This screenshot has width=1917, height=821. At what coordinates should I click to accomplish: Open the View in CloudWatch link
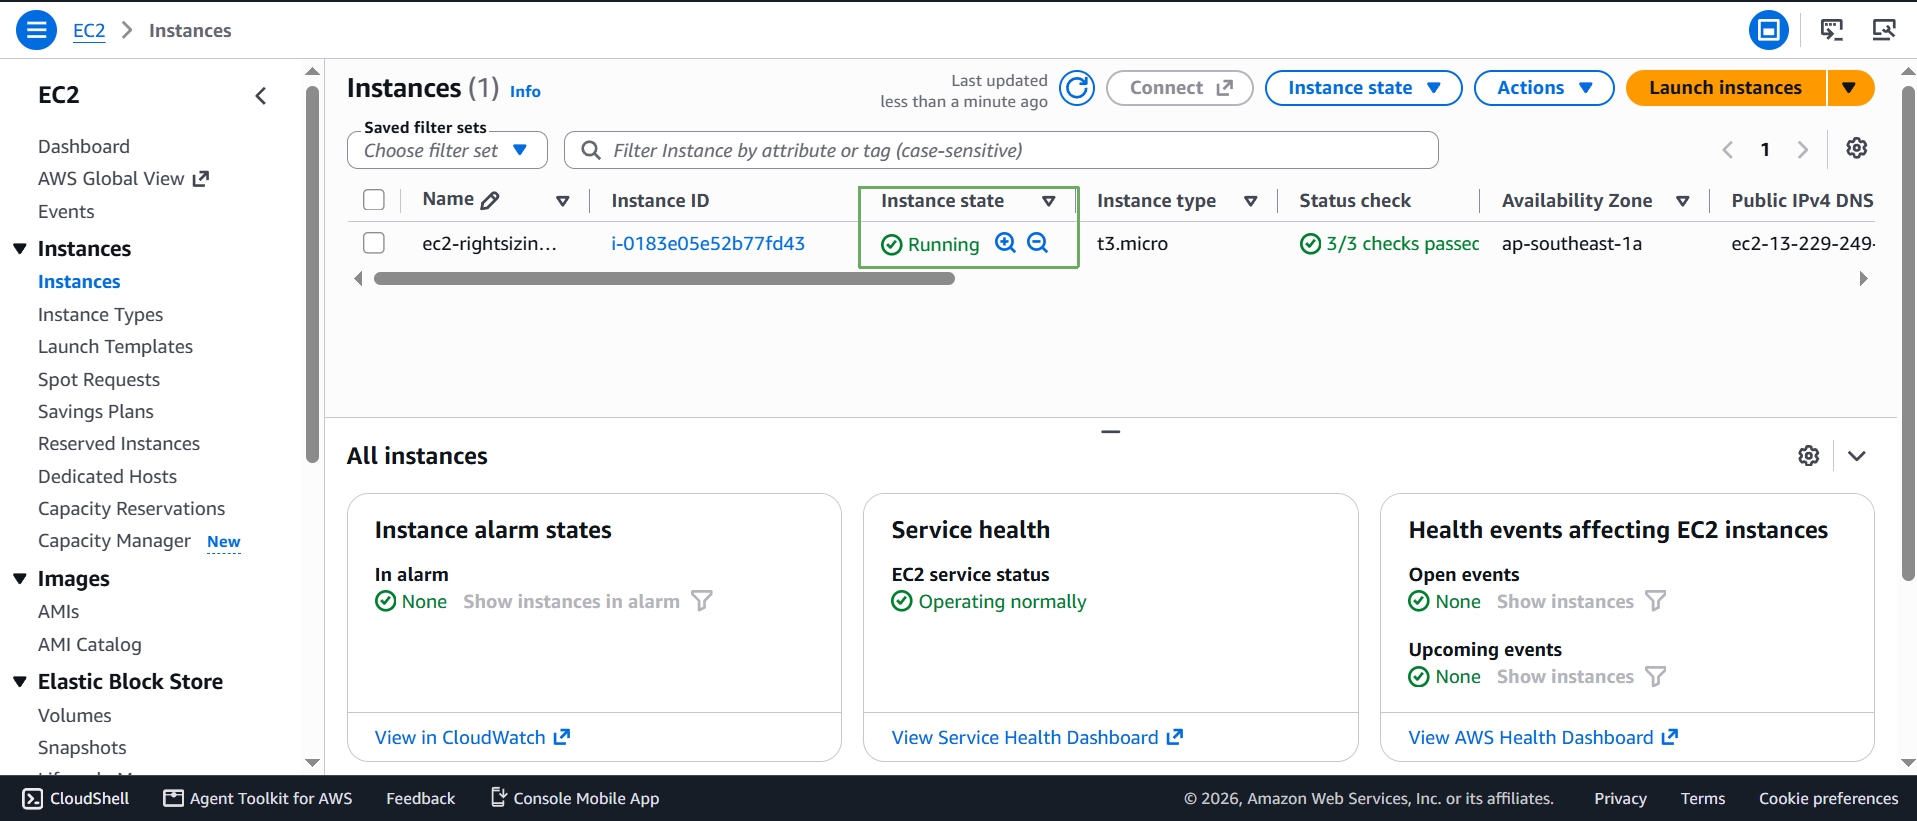coord(472,737)
